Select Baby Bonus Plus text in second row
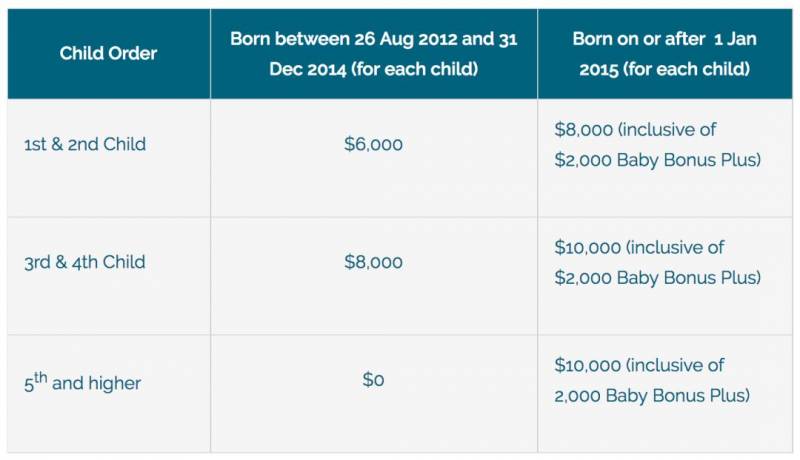 (x=688, y=276)
